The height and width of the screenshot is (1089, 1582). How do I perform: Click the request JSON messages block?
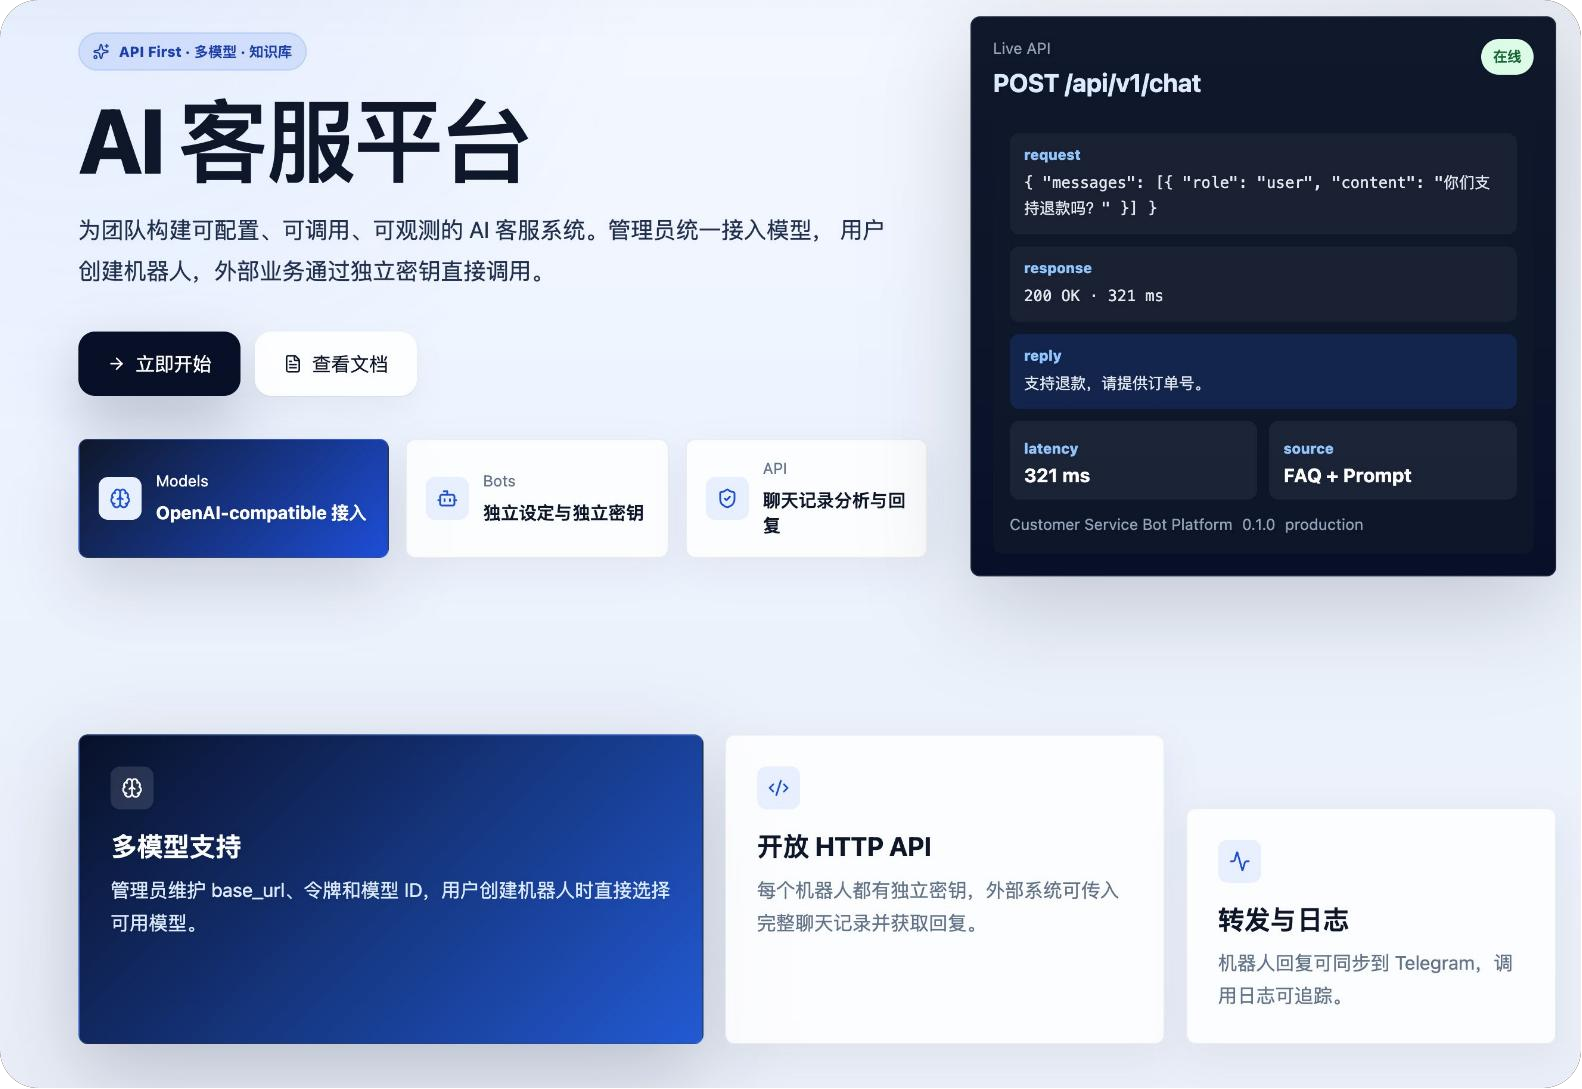coord(1263,184)
